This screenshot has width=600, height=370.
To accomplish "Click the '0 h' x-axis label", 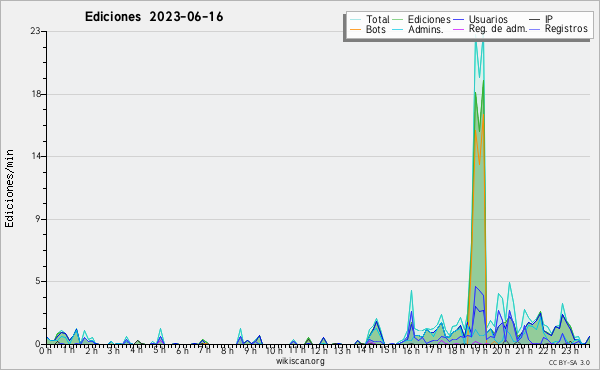I will pyautogui.click(x=46, y=350).
